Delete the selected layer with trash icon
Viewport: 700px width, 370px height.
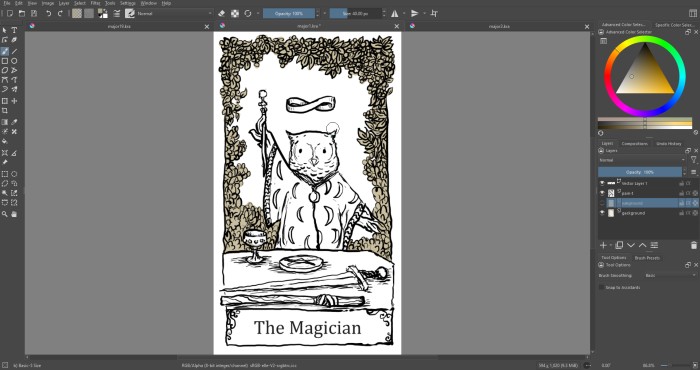[693, 245]
